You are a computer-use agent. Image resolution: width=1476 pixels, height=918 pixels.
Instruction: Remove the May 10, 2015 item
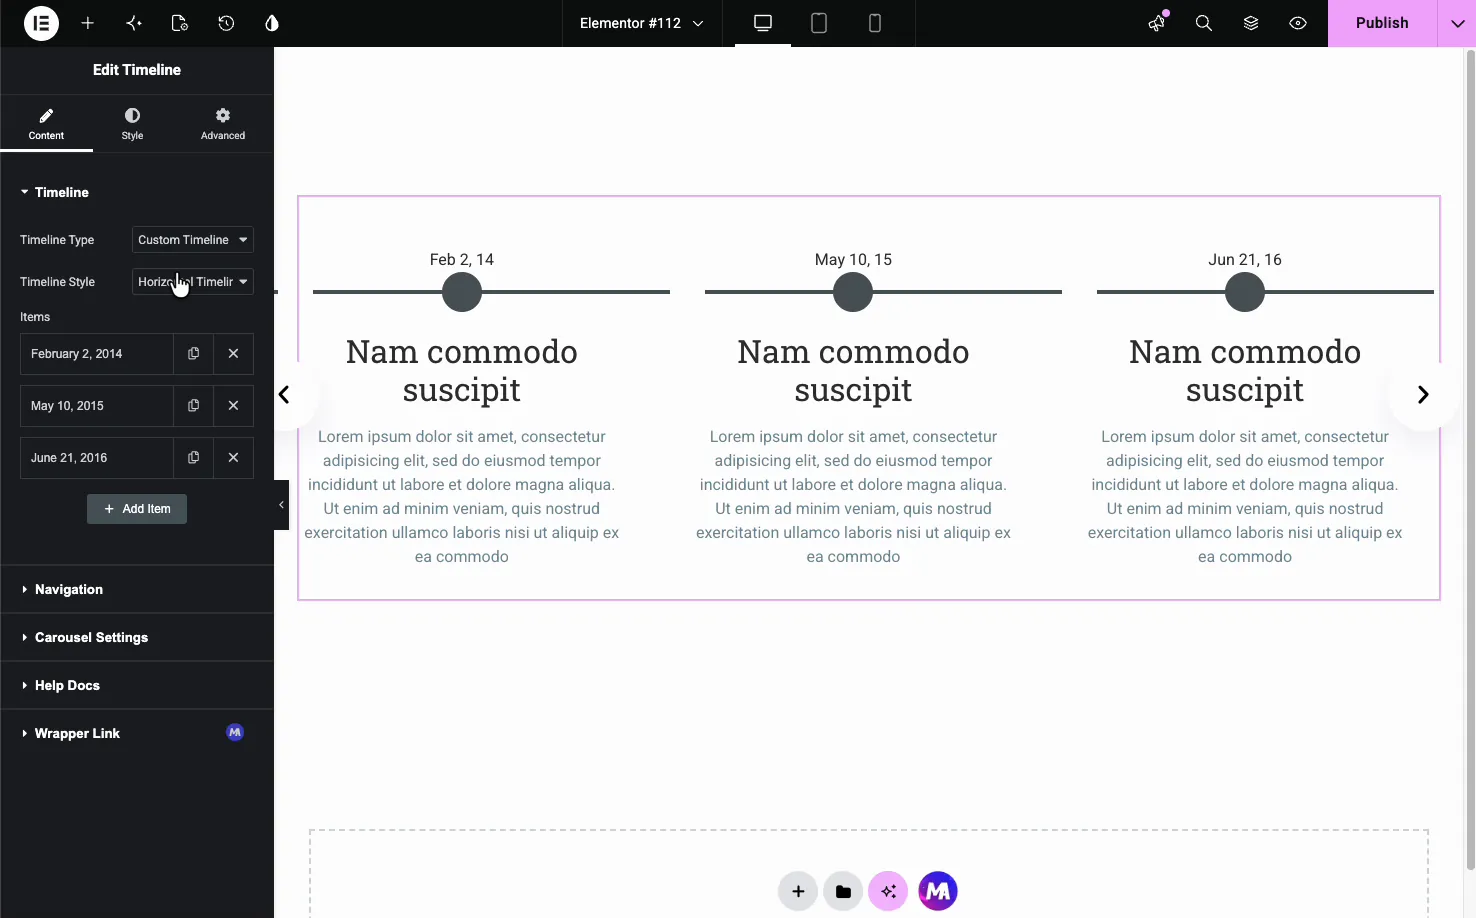(x=233, y=406)
